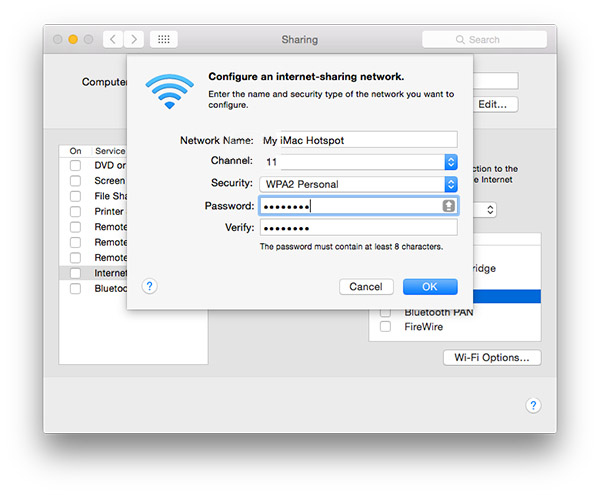Open the Channel dropdown

point(450,161)
